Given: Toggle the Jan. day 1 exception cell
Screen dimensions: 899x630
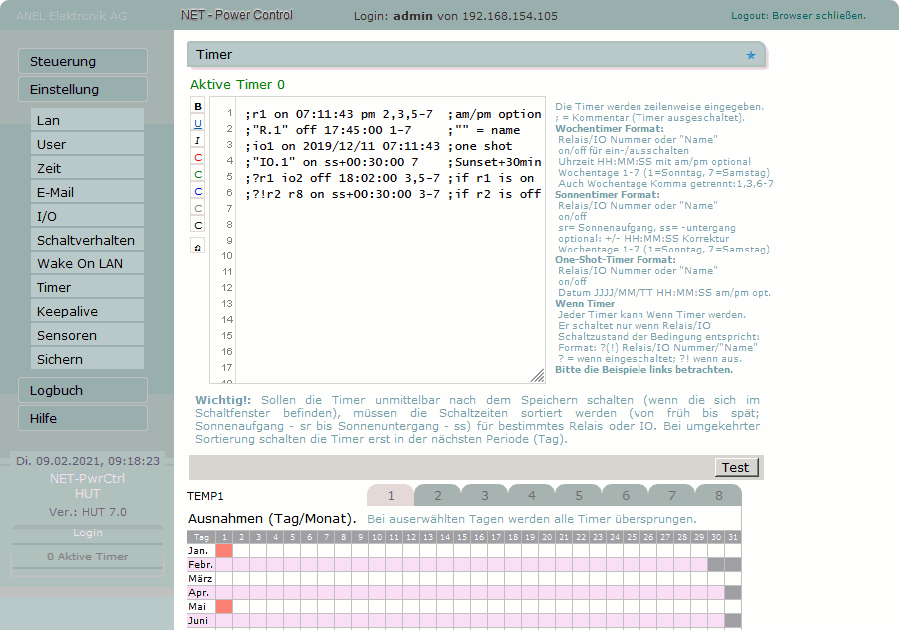Looking at the screenshot, I should point(224,551).
